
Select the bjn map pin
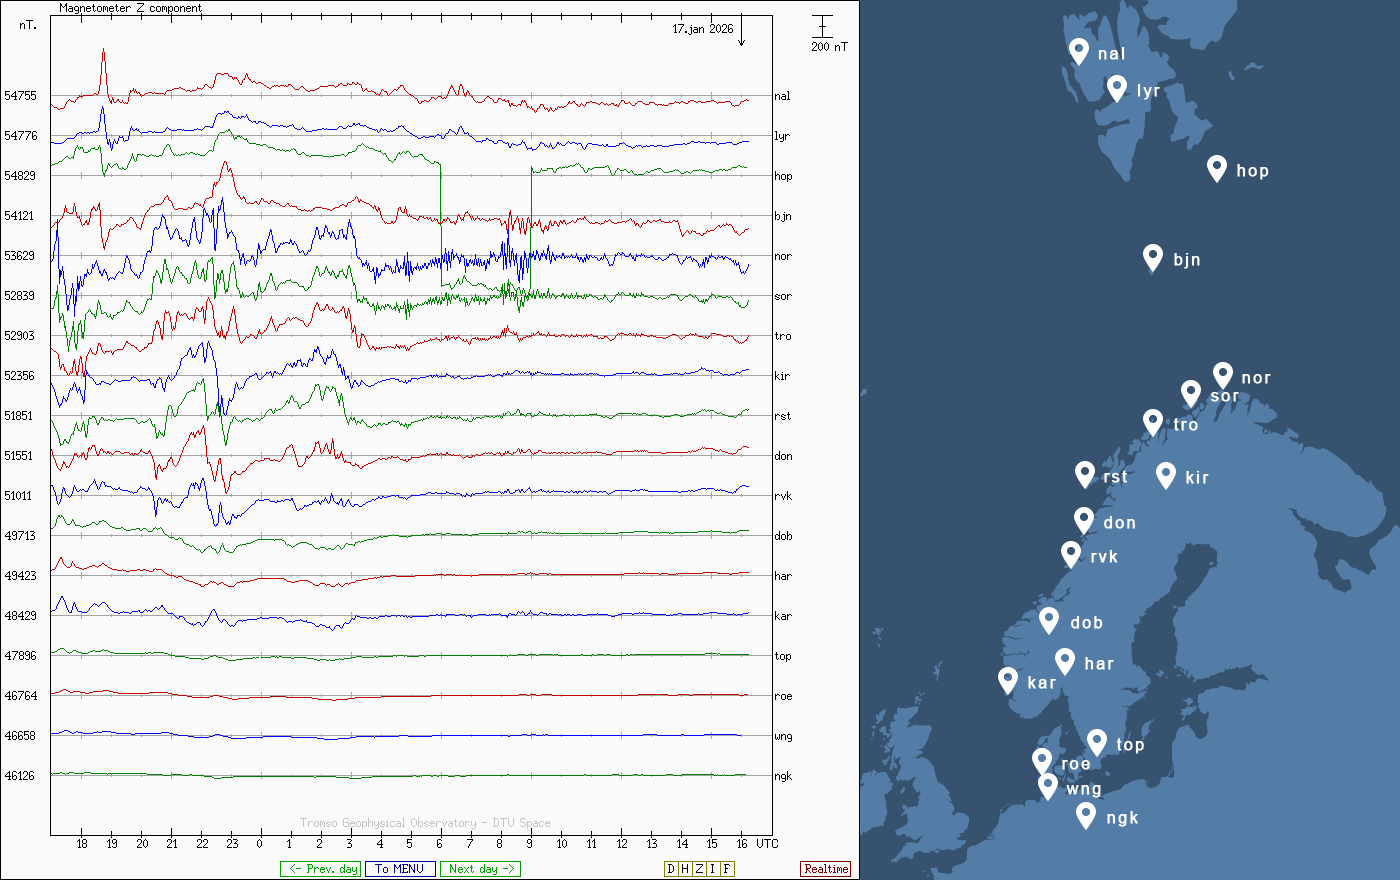pos(1153,257)
